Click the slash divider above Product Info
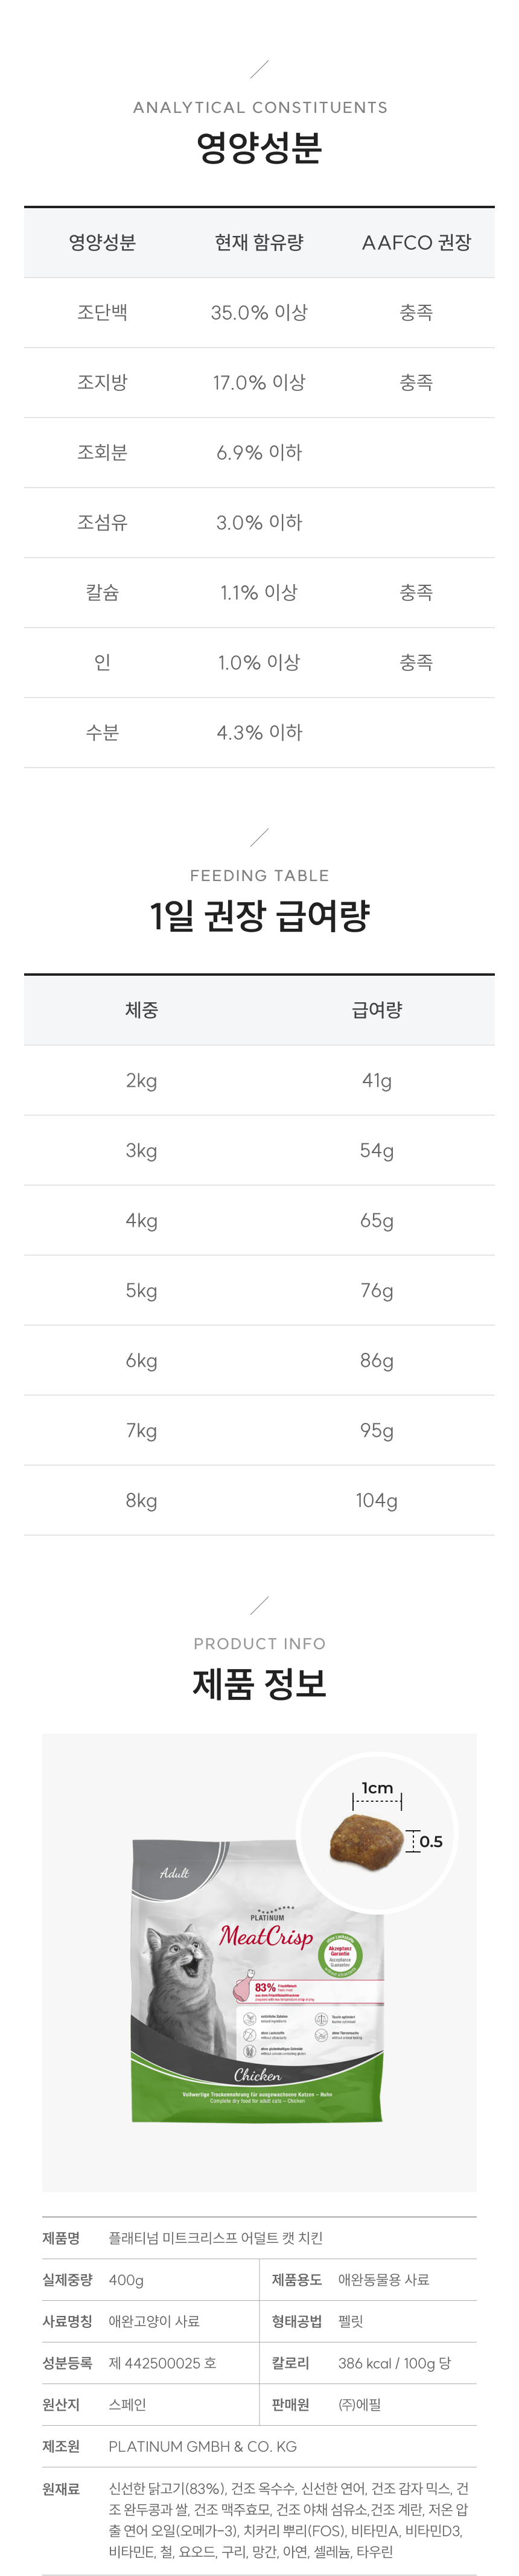Screen dimensions: 519x2576 [259, 1605]
